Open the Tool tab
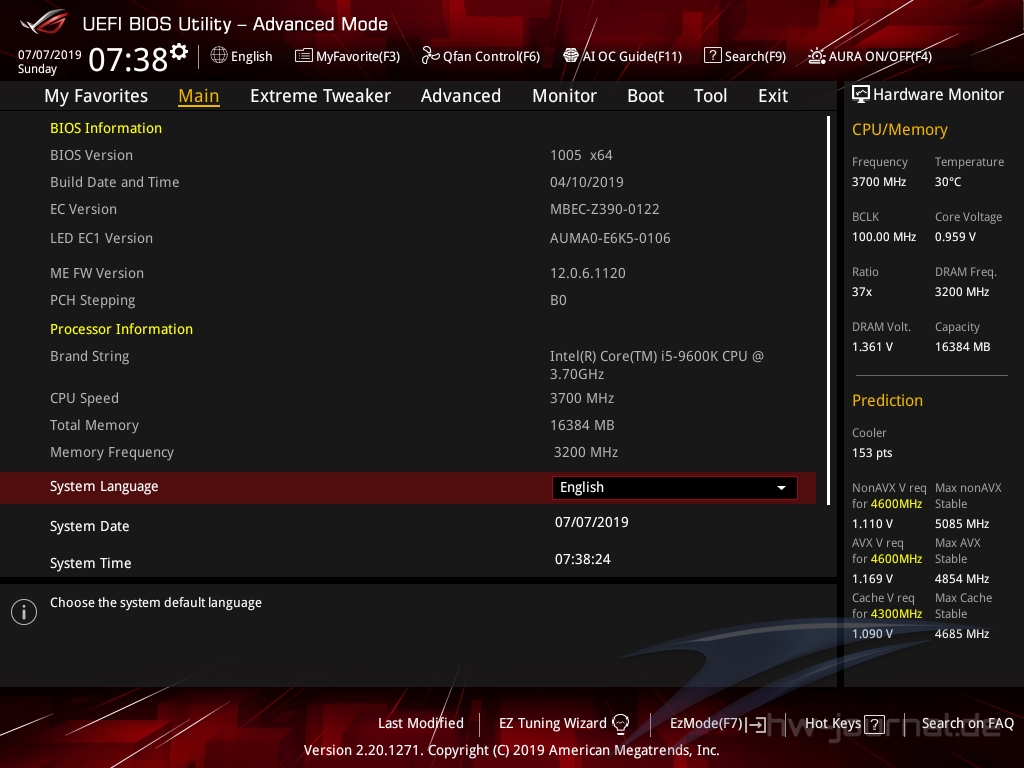Image resolution: width=1024 pixels, height=768 pixels. 710,95
